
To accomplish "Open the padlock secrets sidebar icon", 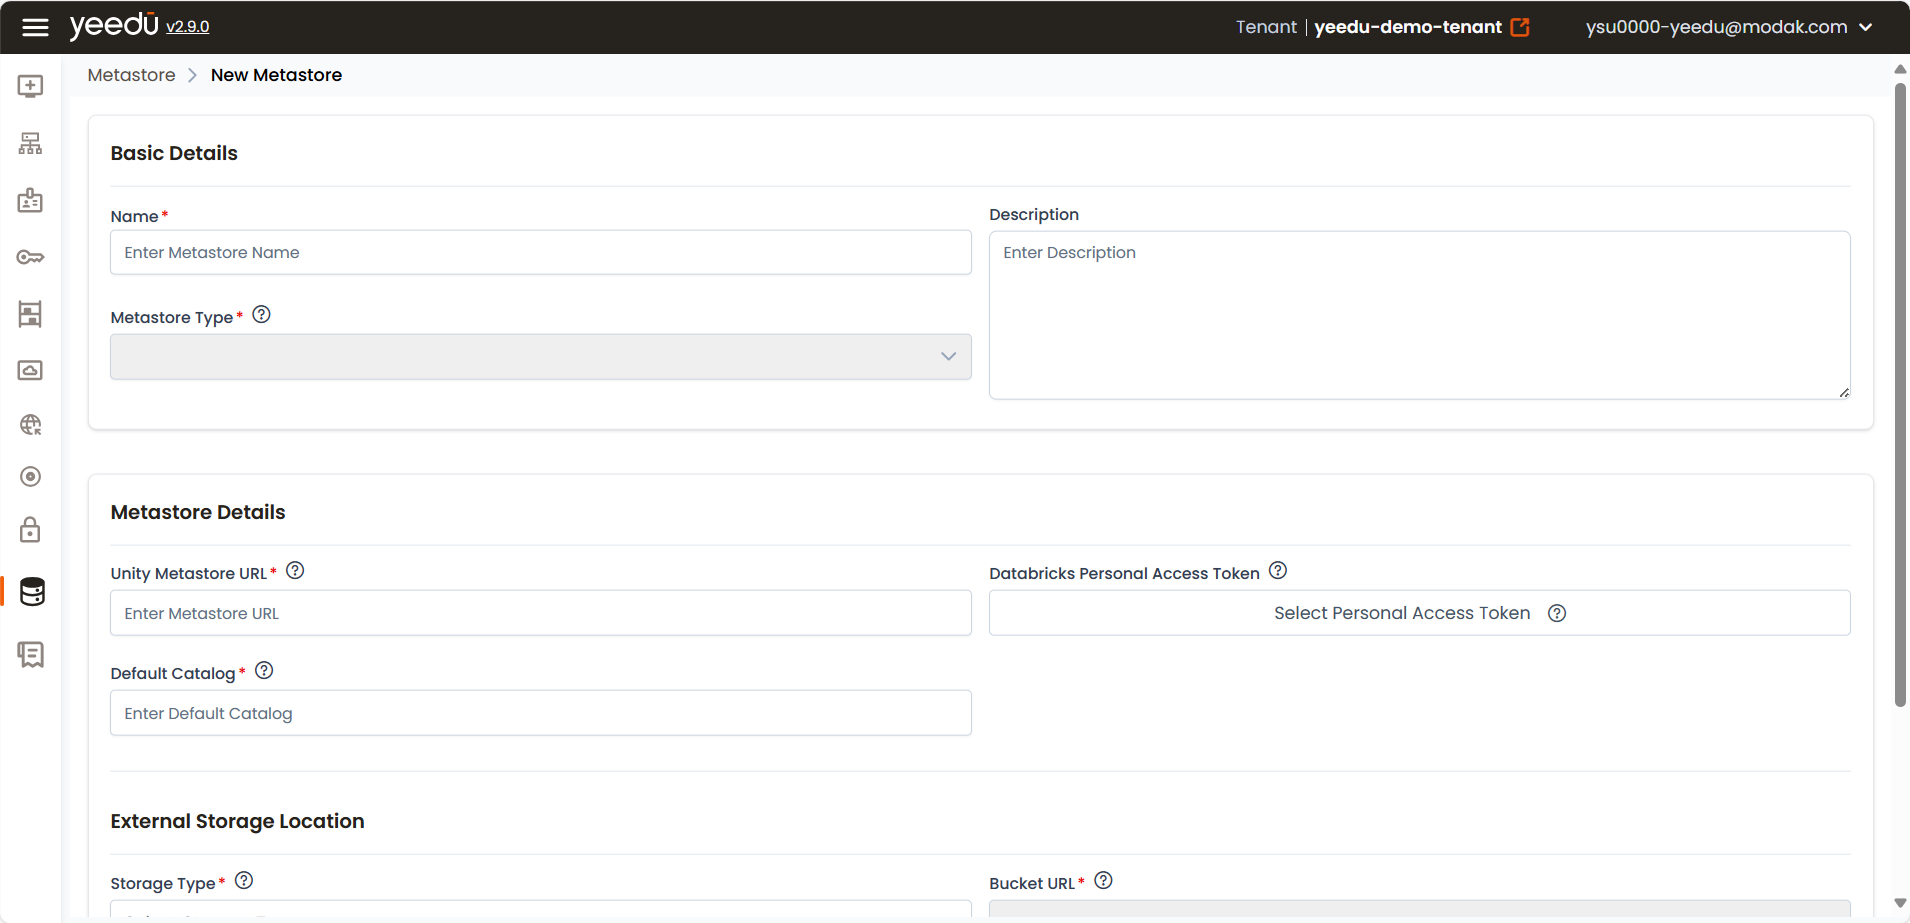I will coord(31,529).
